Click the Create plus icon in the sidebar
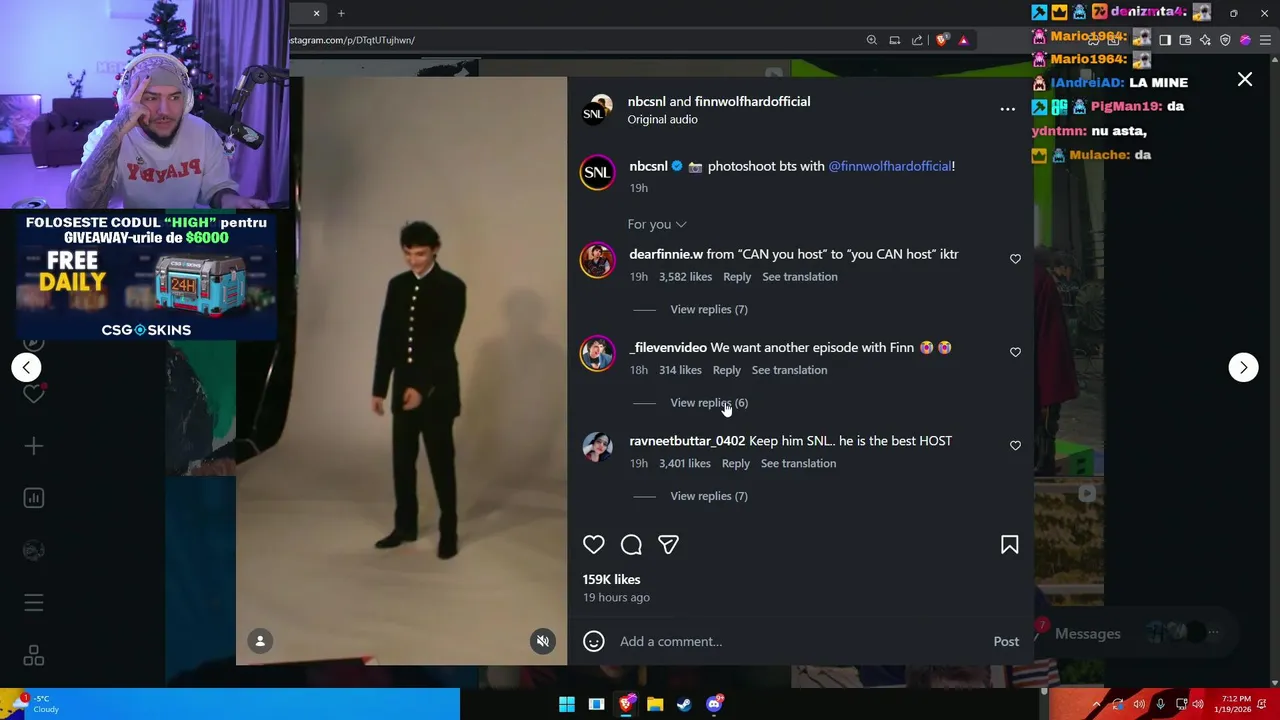 tap(34, 446)
